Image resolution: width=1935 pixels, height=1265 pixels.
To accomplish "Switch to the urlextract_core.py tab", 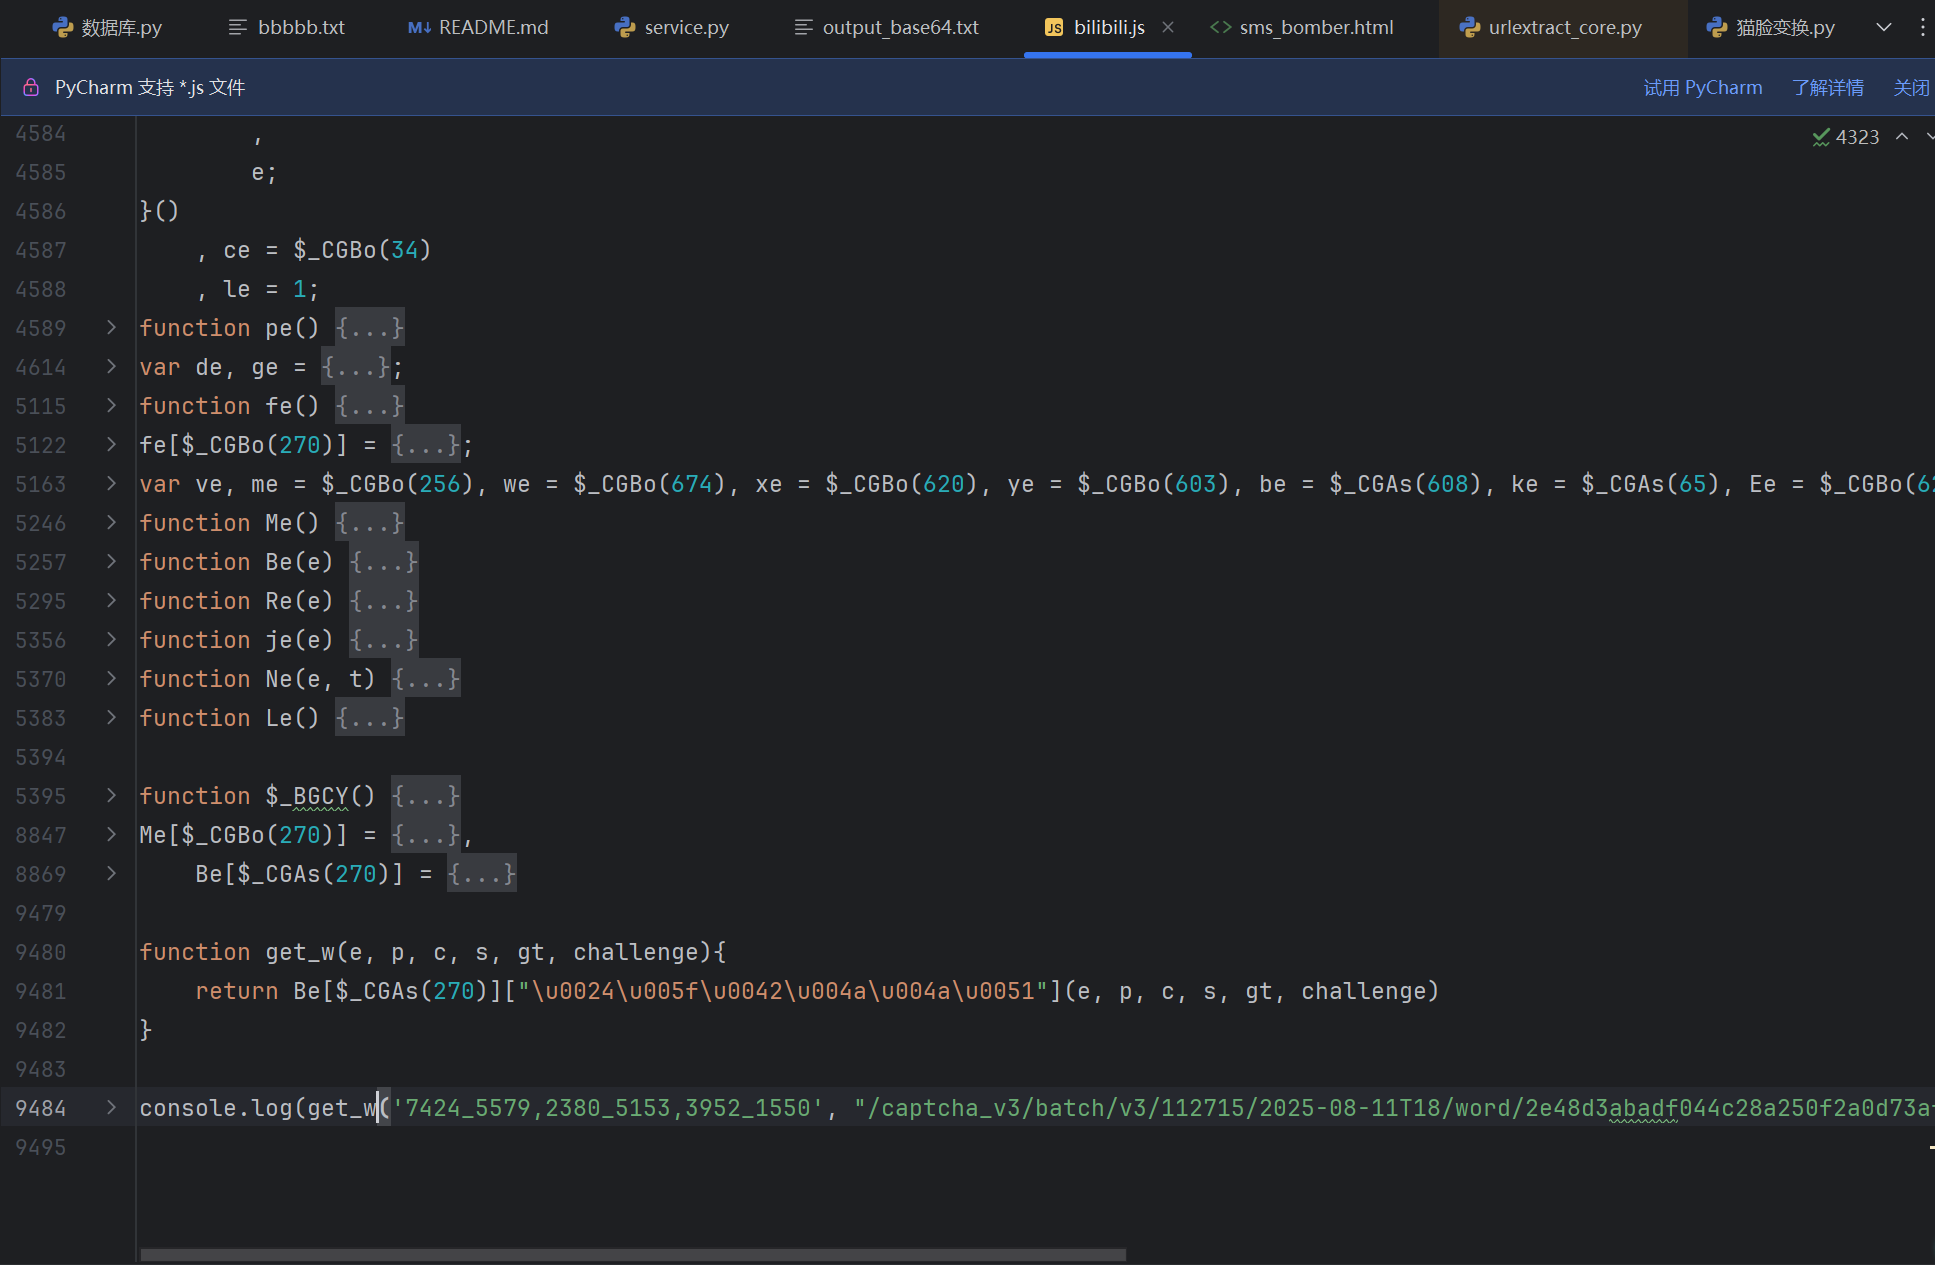I will (x=1564, y=27).
